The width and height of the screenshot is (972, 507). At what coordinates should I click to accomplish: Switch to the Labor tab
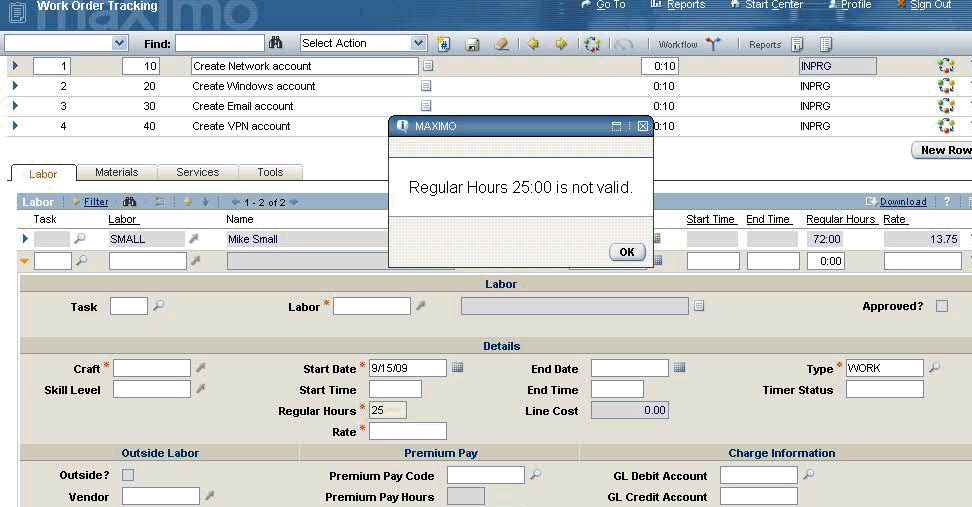tap(43, 174)
